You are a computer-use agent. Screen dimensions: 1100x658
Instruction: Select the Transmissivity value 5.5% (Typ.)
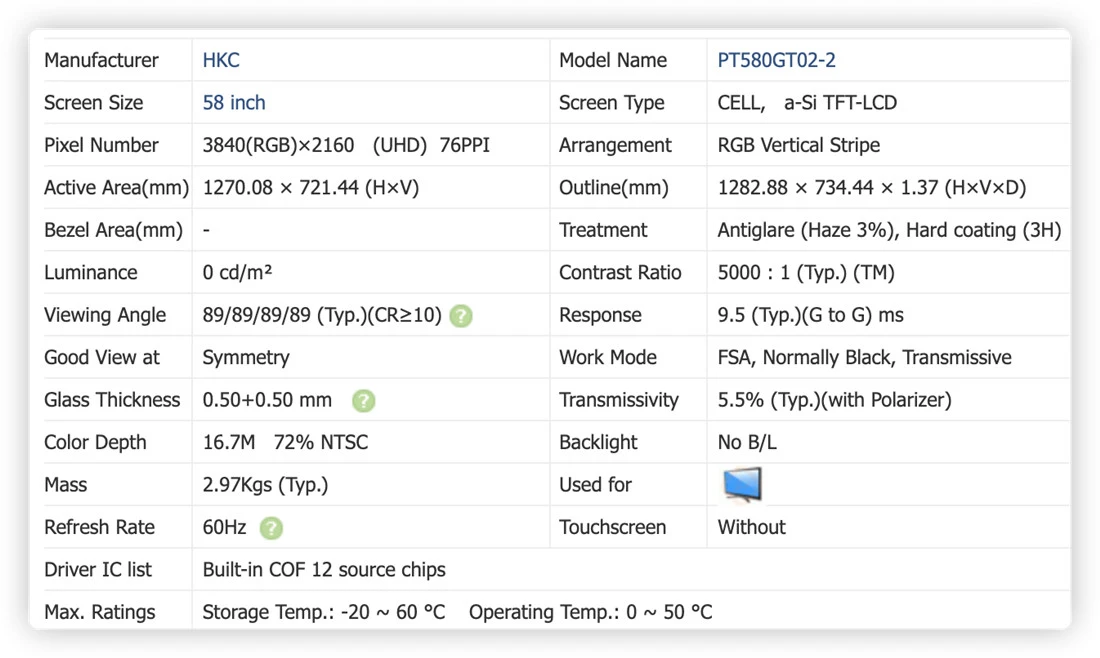coord(769,400)
